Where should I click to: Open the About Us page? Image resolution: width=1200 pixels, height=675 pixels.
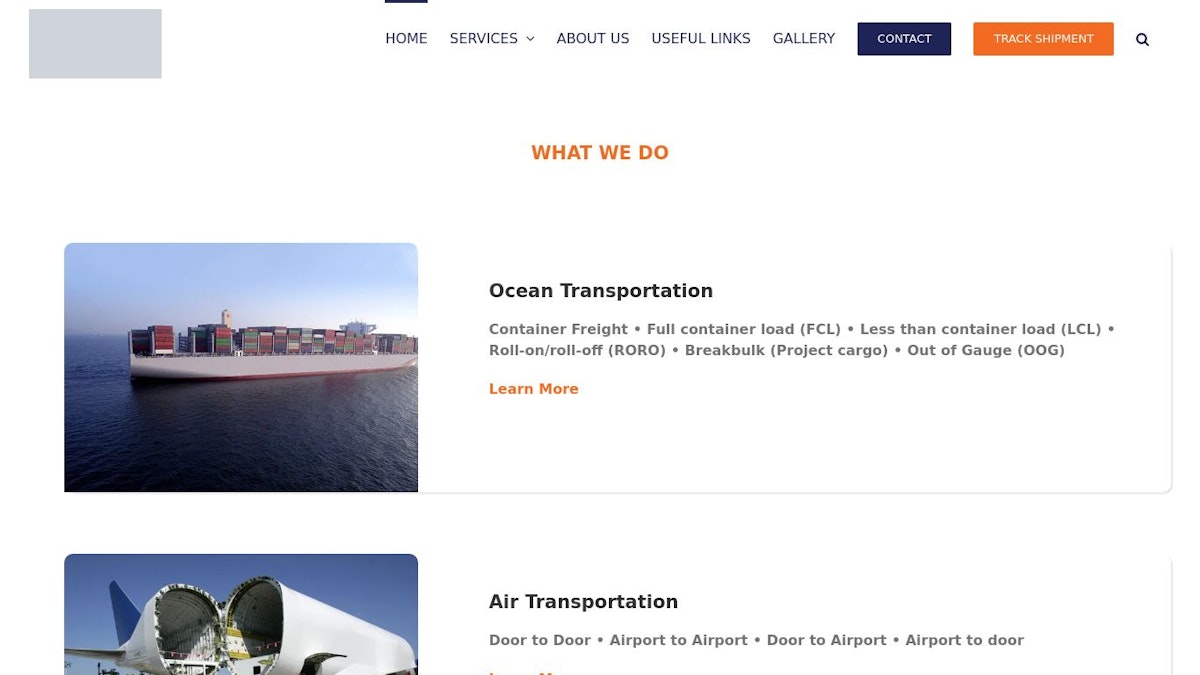(x=593, y=39)
